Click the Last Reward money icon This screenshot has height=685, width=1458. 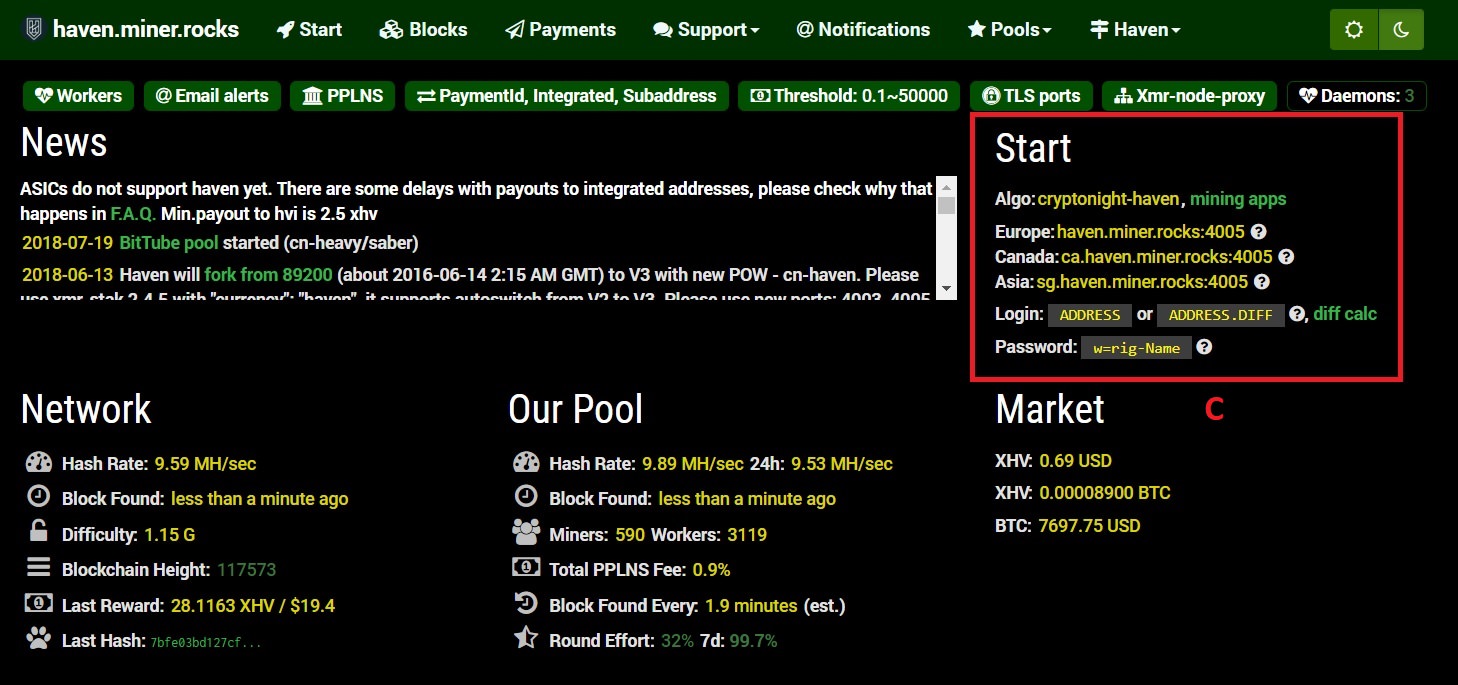[39, 604]
